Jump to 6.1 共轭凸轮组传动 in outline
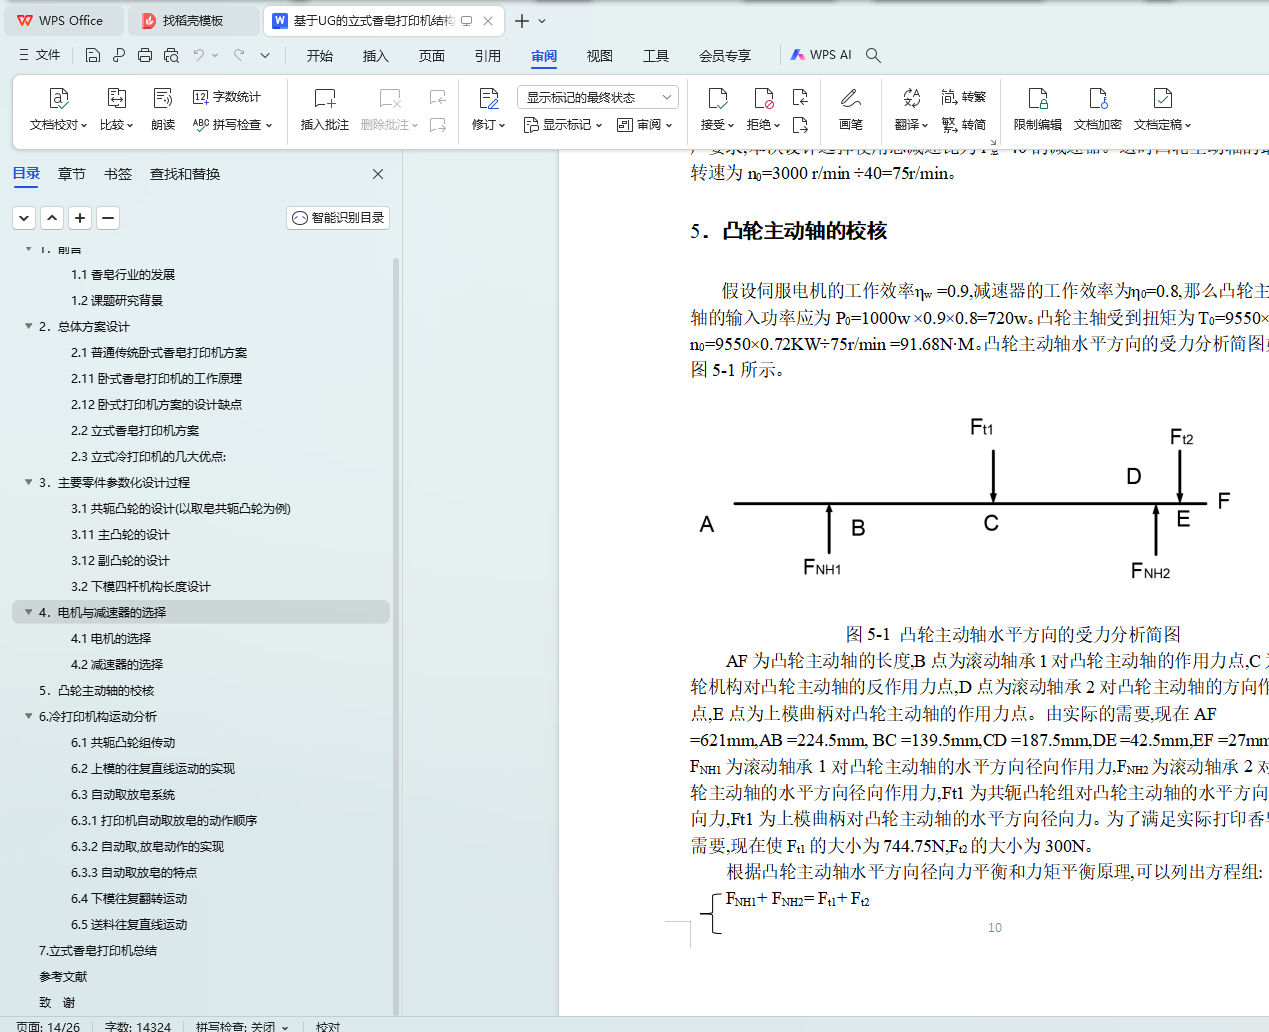This screenshot has width=1269, height=1032. point(123,742)
